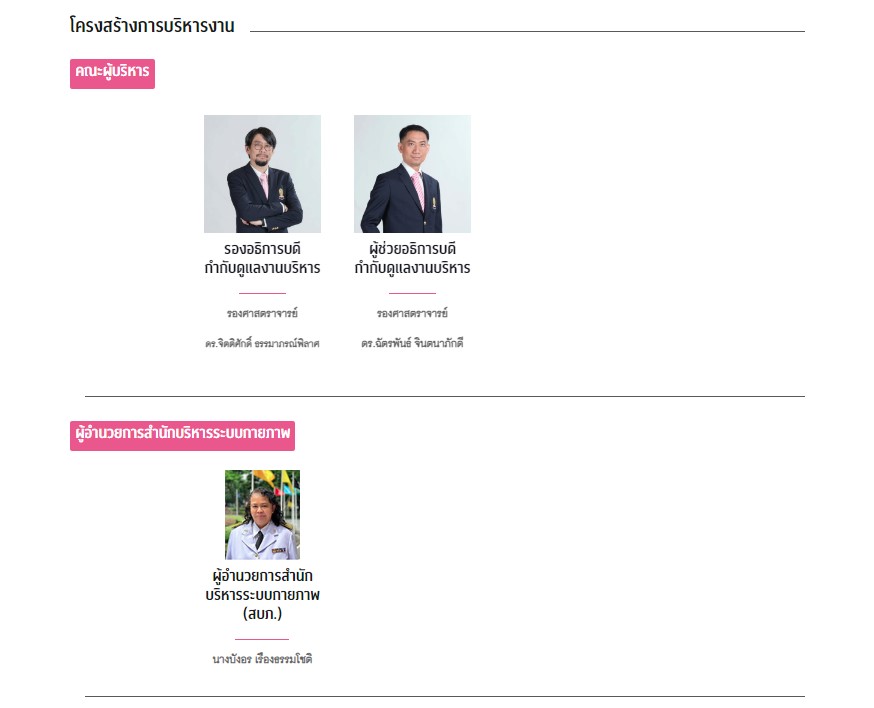Open the ผู้อำนวยการสำนัก (สบภ.) portrait photo
Screen dimensions: 874x708
tap(262, 514)
